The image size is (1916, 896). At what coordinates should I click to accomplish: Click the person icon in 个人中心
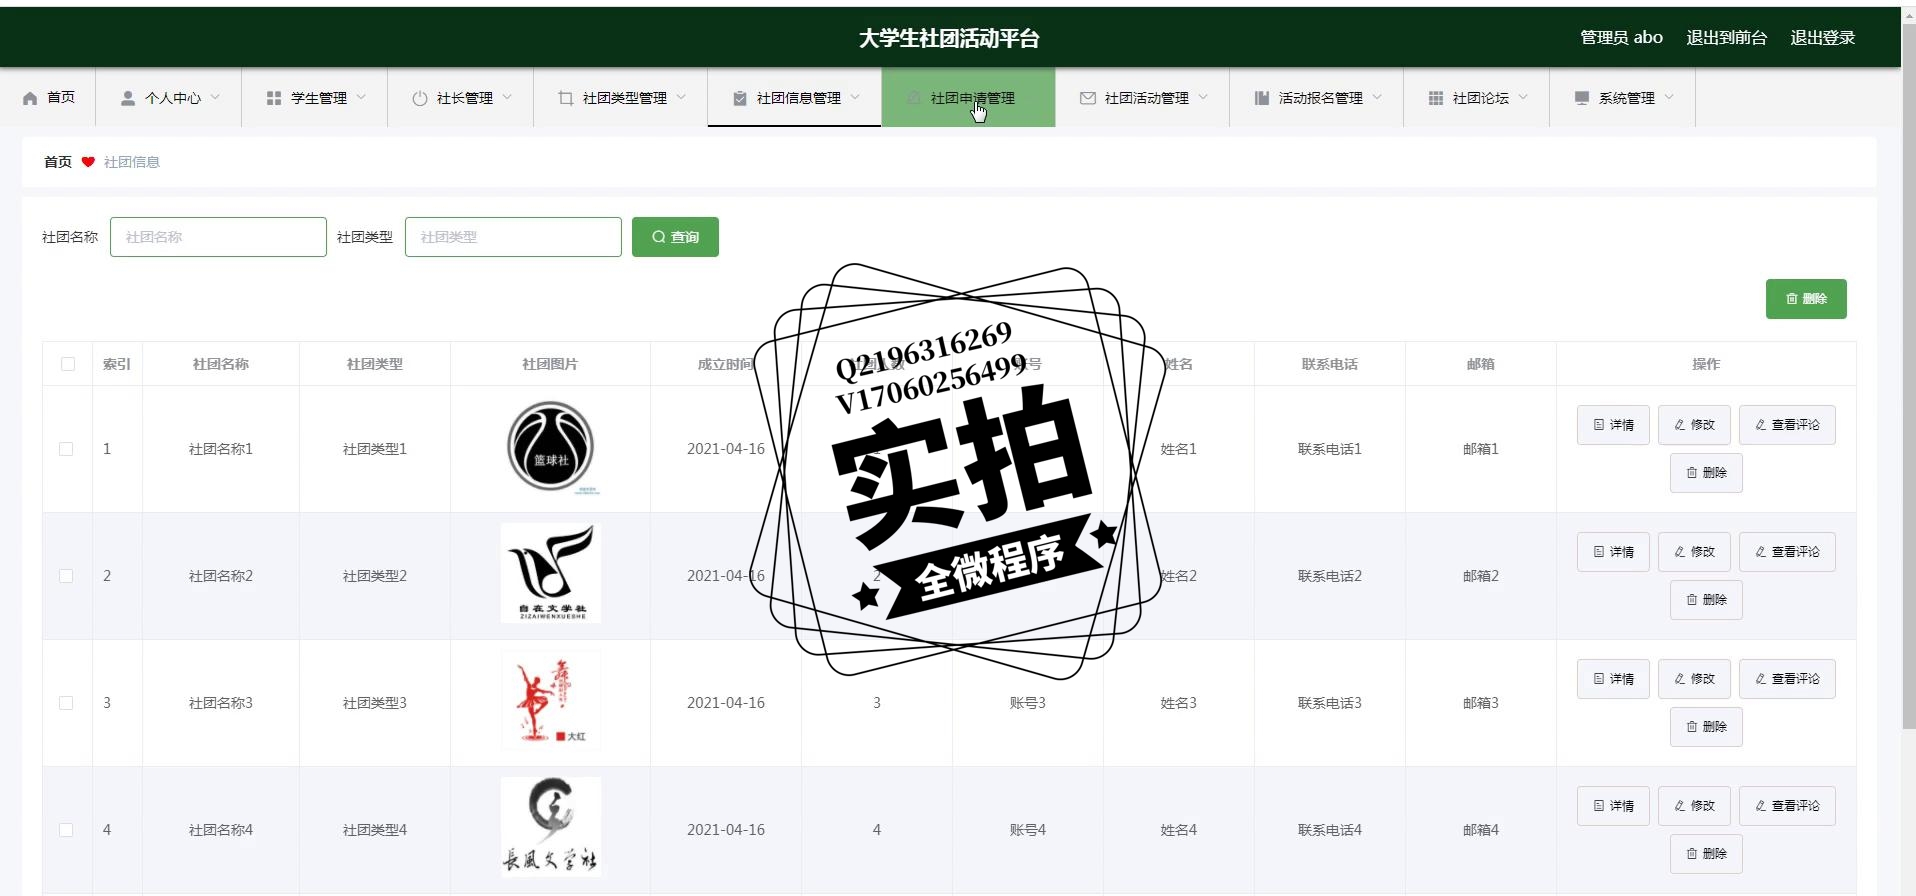pos(128,98)
